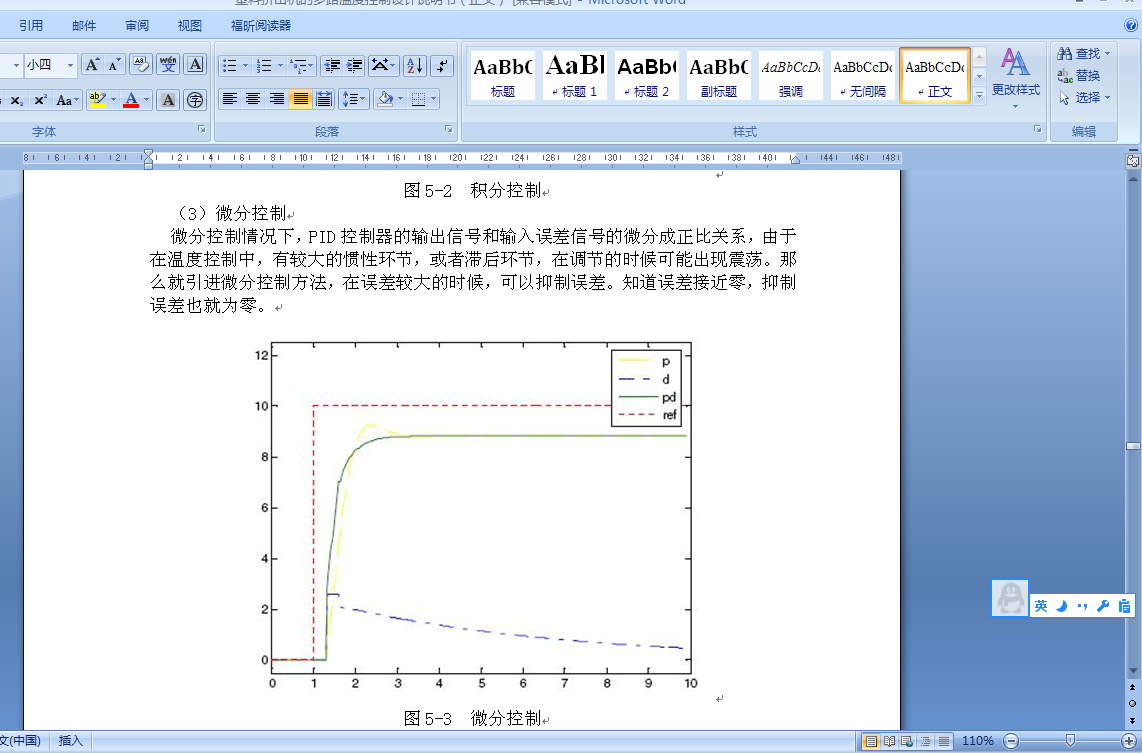
Task: Apply the 标题 style
Action: [503, 76]
